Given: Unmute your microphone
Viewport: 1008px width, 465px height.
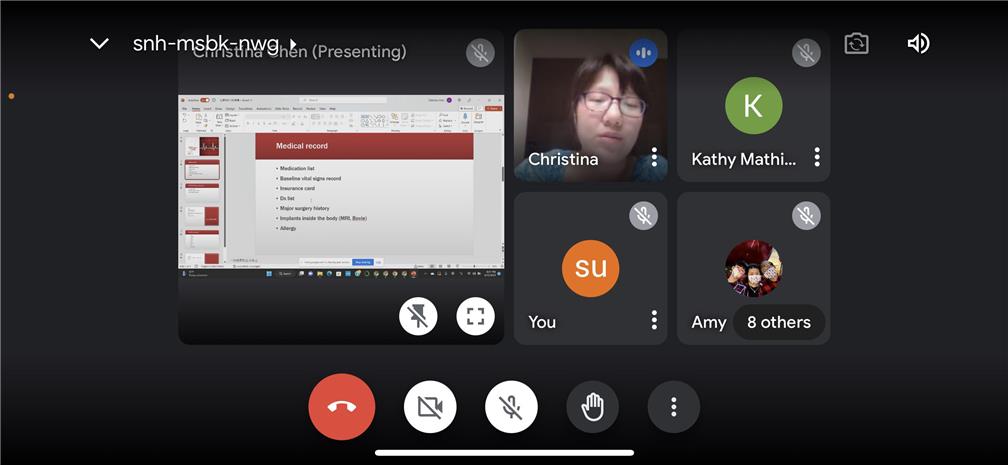Looking at the screenshot, I should (511, 407).
